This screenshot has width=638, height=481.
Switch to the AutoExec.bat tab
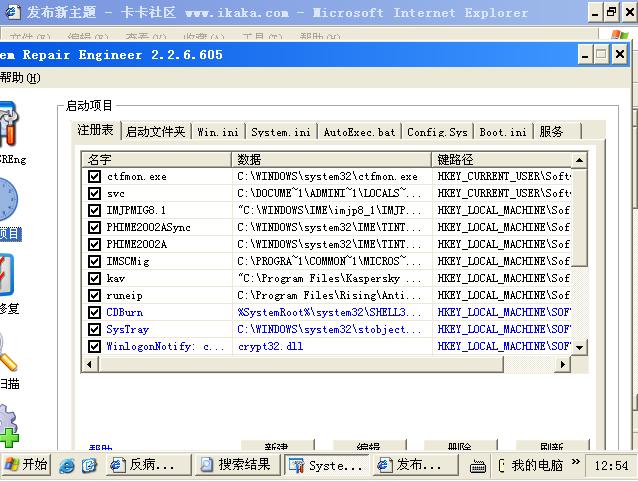click(359, 132)
